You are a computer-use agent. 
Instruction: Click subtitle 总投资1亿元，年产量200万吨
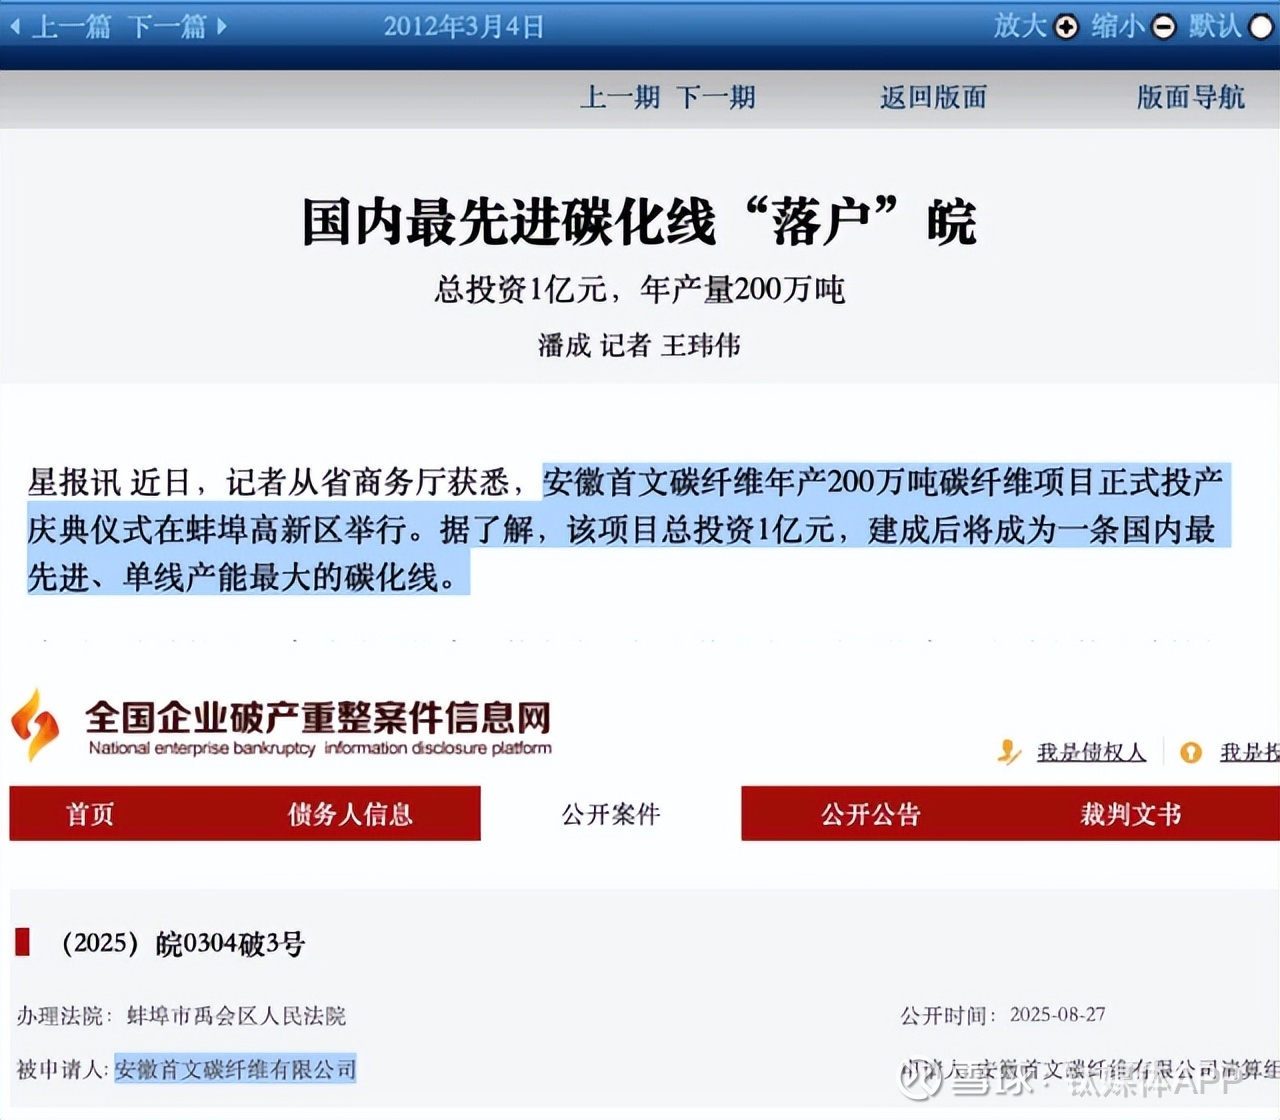click(640, 290)
